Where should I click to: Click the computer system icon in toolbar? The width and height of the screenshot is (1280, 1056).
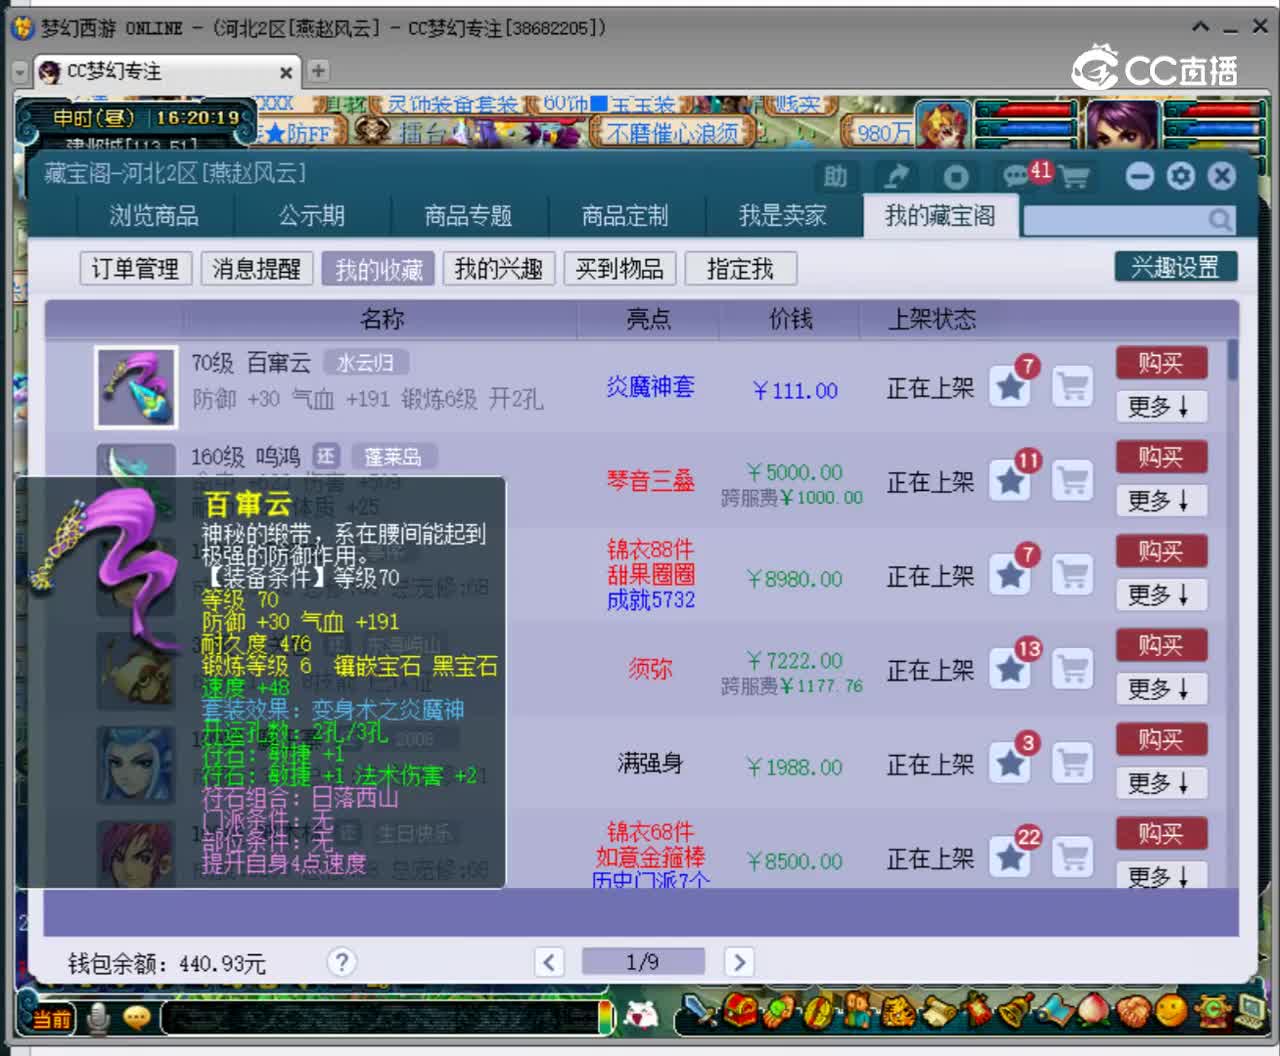coord(1251,1011)
